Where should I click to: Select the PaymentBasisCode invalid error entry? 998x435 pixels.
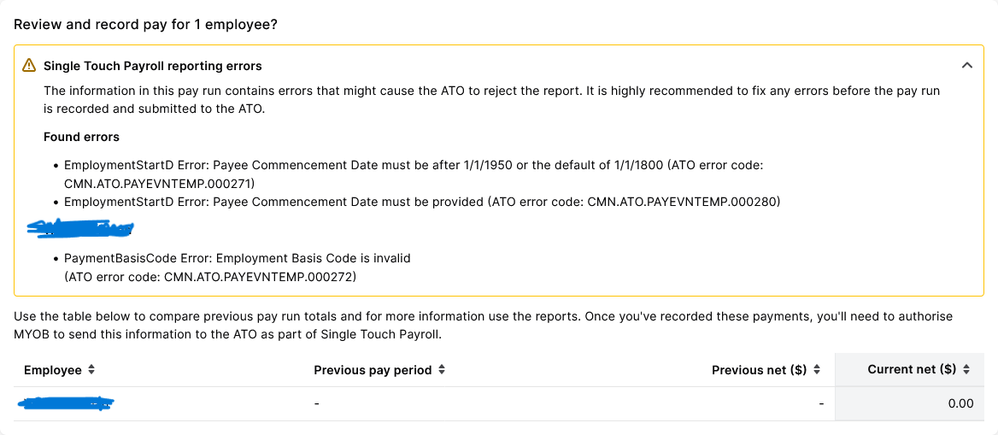point(237,267)
